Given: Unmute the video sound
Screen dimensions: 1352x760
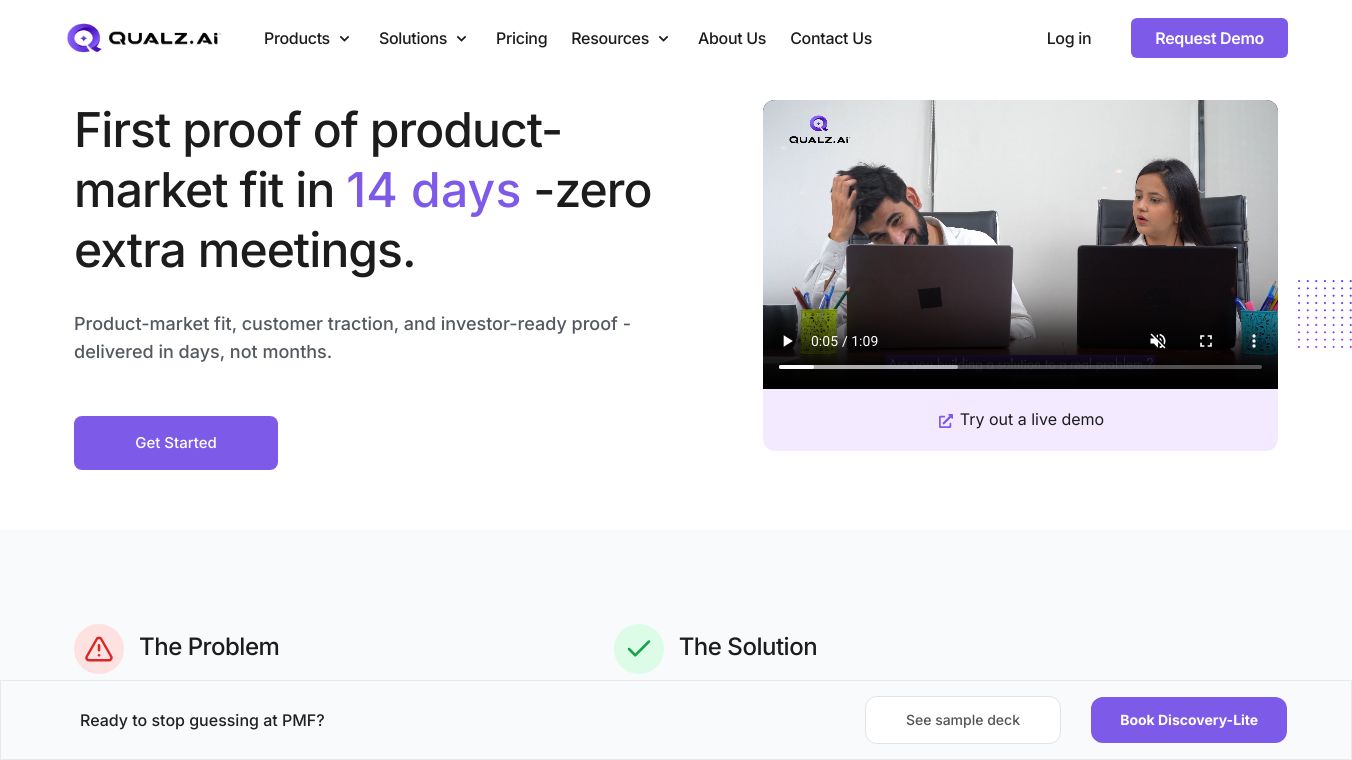Looking at the screenshot, I should (1158, 341).
